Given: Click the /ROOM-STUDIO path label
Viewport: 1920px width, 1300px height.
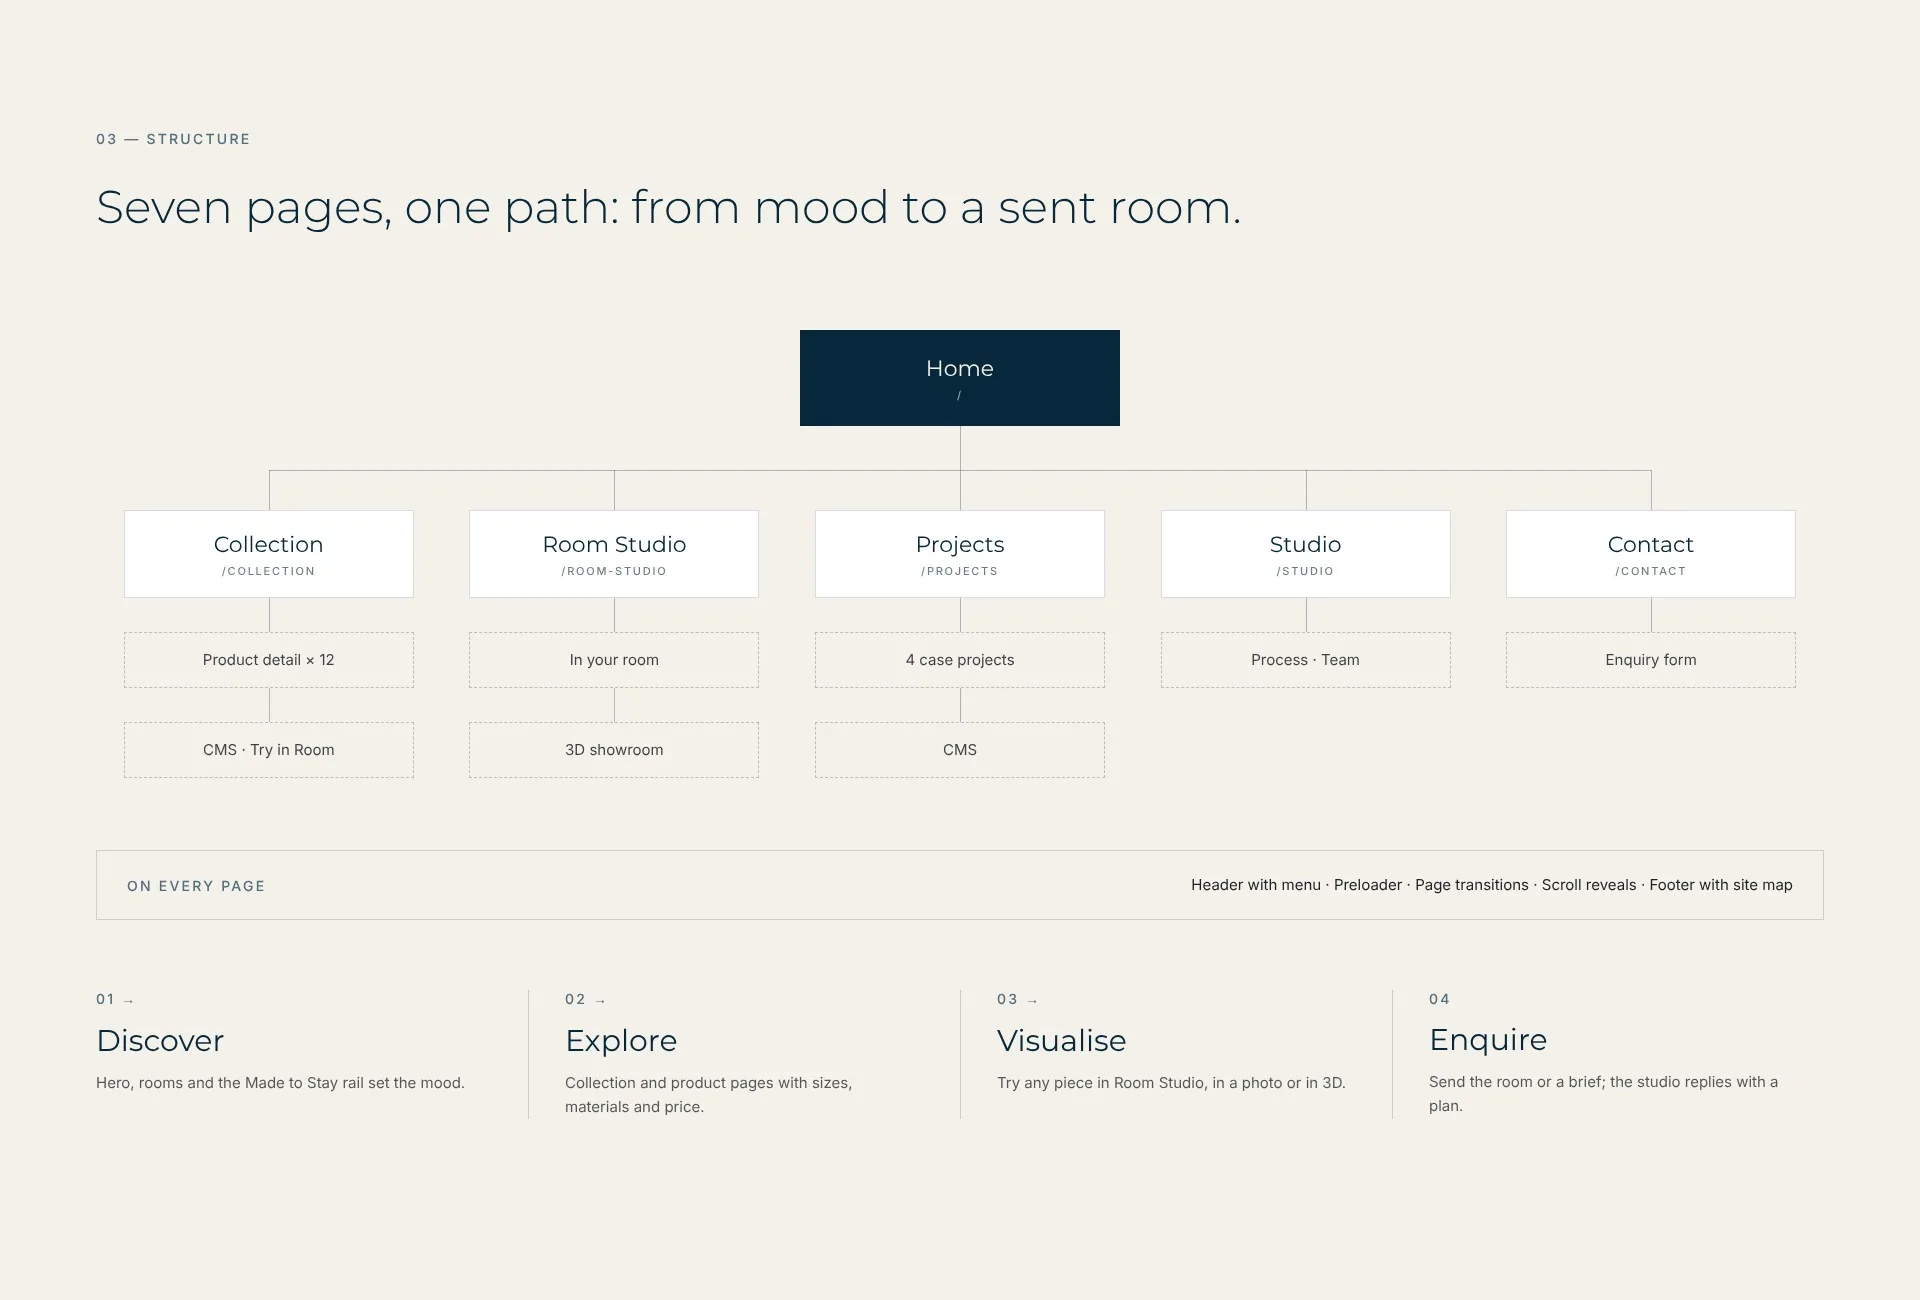Looking at the screenshot, I should (614, 571).
